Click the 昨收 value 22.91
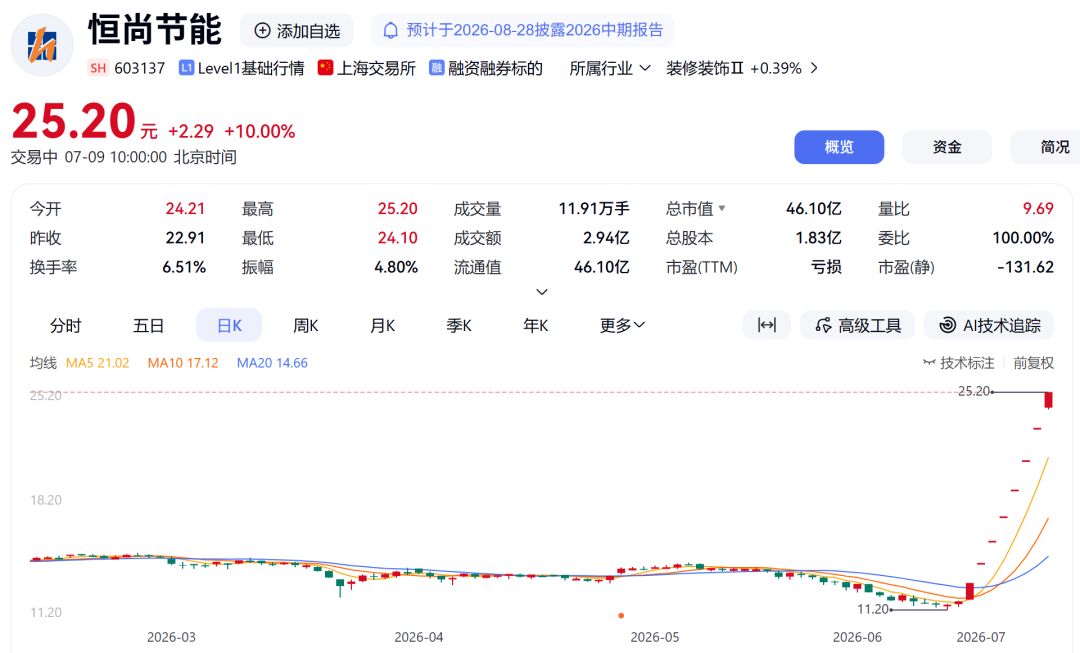This screenshot has height=653, width=1080. [x=185, y=238]
